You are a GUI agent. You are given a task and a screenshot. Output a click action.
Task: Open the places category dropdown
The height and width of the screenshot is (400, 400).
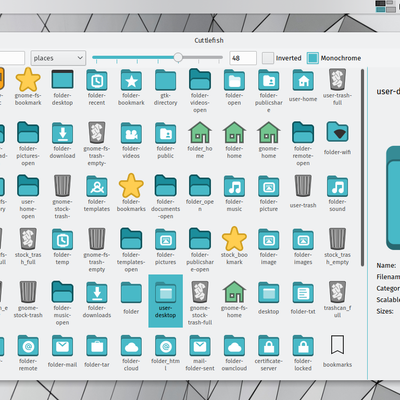click(58, 58)
